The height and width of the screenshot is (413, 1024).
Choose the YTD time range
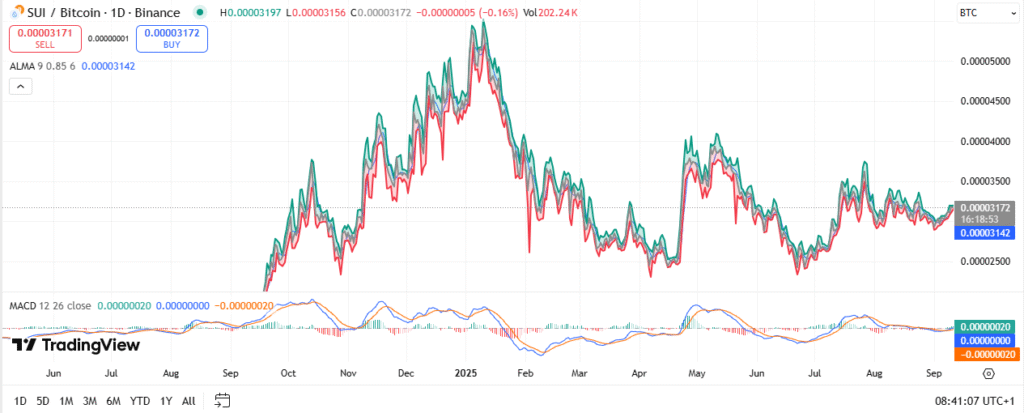[140, 400]
